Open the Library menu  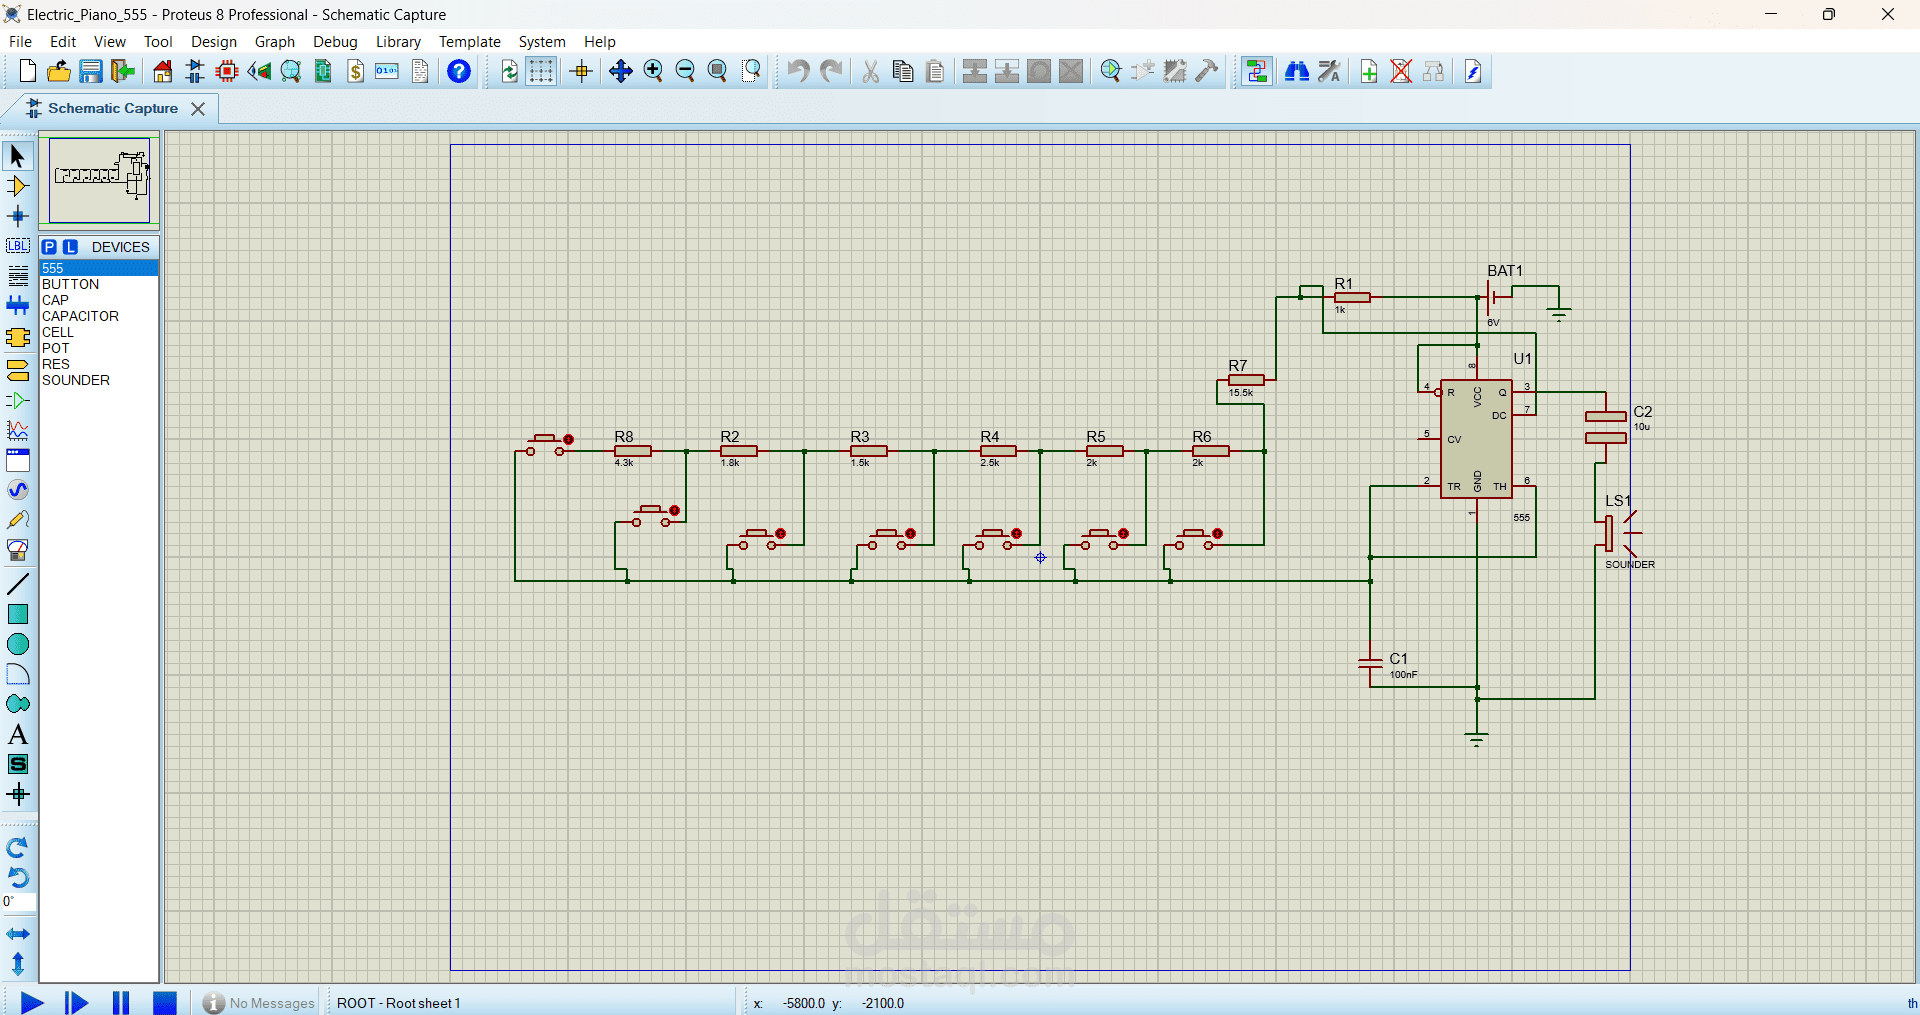(x=397, y=42)
